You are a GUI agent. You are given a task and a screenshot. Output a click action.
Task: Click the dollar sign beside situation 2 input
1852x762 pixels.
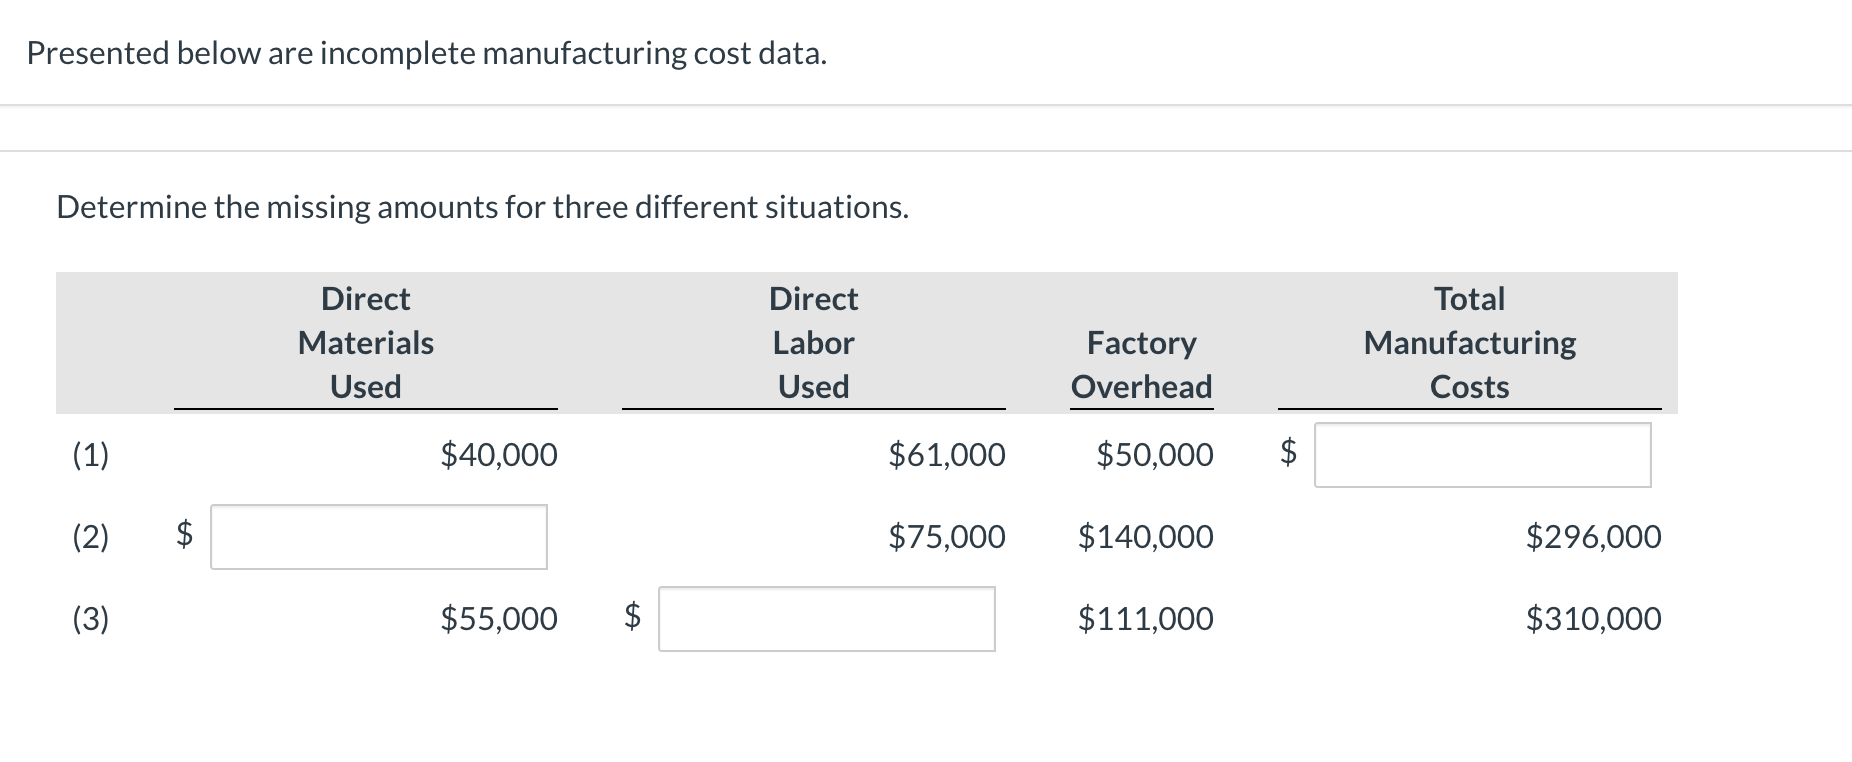pyautogui.click(x=182, y=537)
